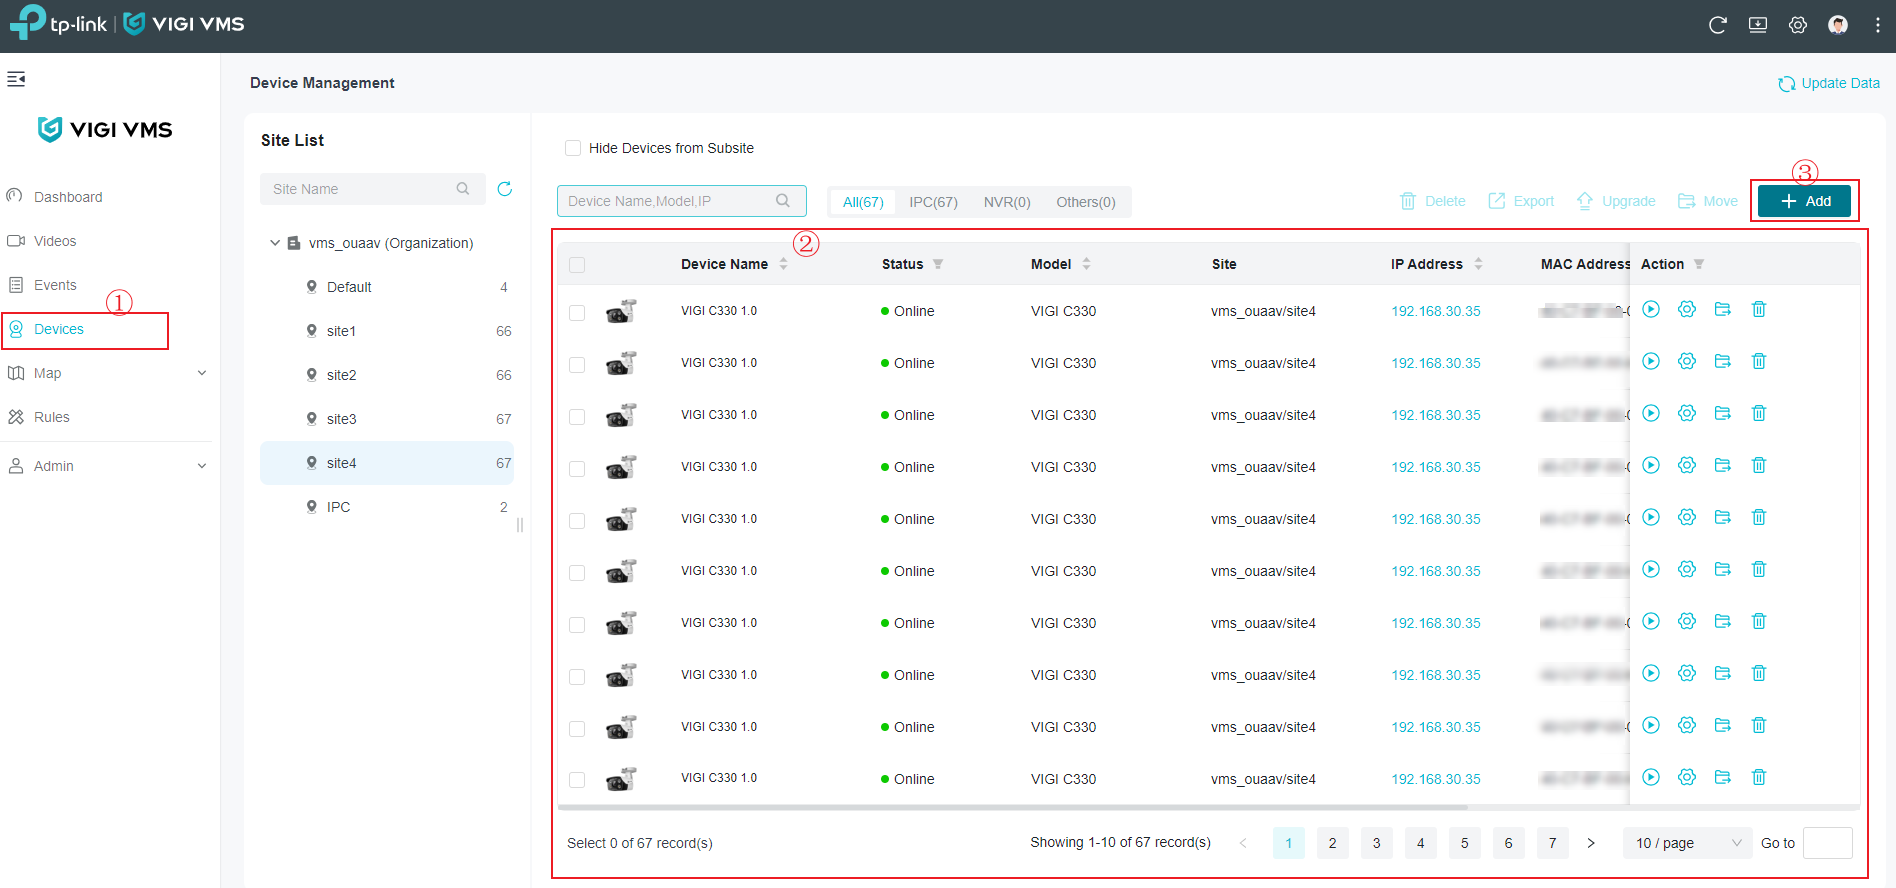Screen dimensions: 1896x888
Task: Enable Hide Devices from Subsite
Action: click(573, 148)
